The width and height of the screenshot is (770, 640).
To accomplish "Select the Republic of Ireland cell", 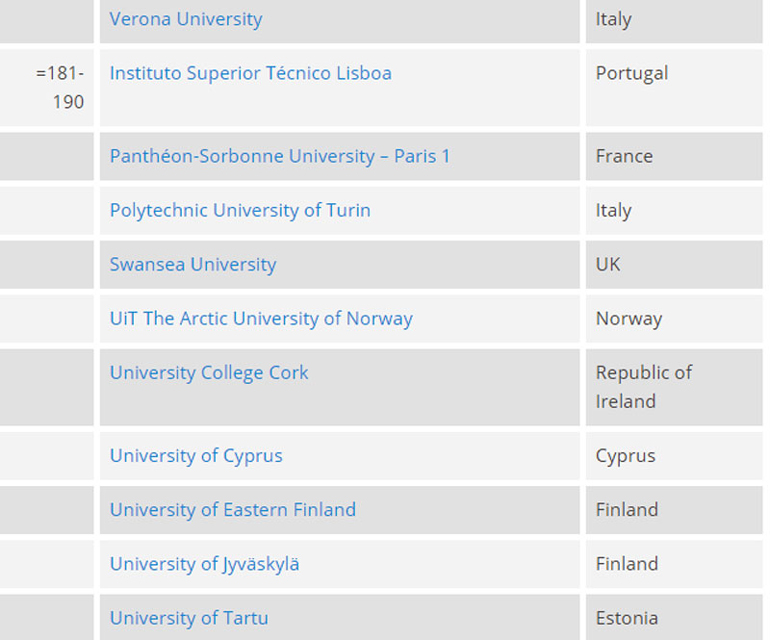I will (644, 386).
